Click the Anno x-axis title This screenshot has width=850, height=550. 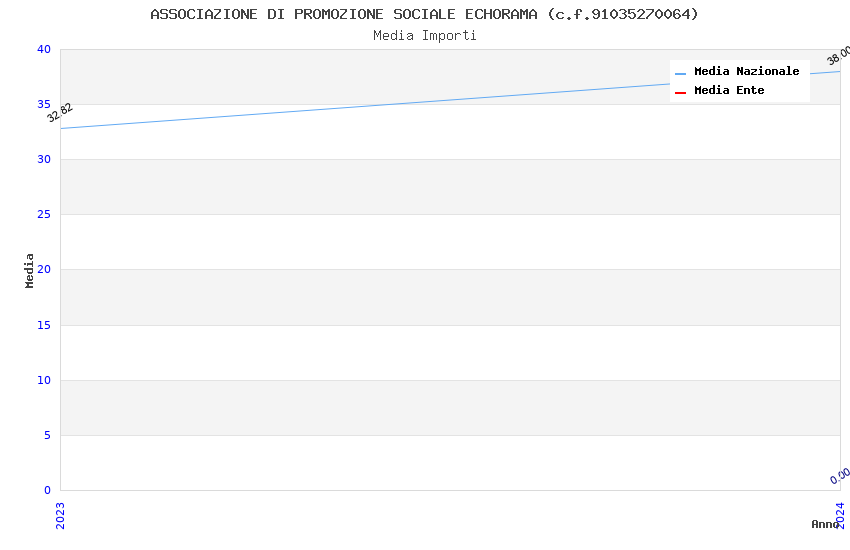click(825, 524)
